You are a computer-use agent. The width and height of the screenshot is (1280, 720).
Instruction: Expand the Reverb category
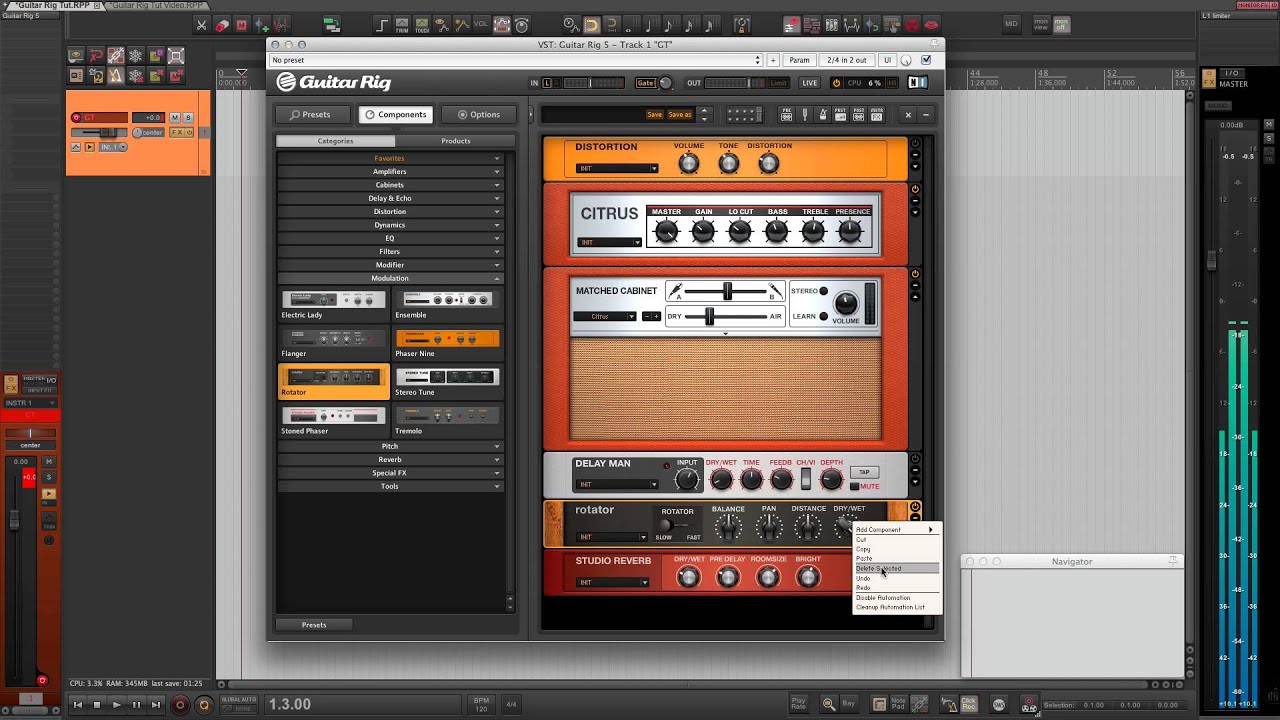390,459
